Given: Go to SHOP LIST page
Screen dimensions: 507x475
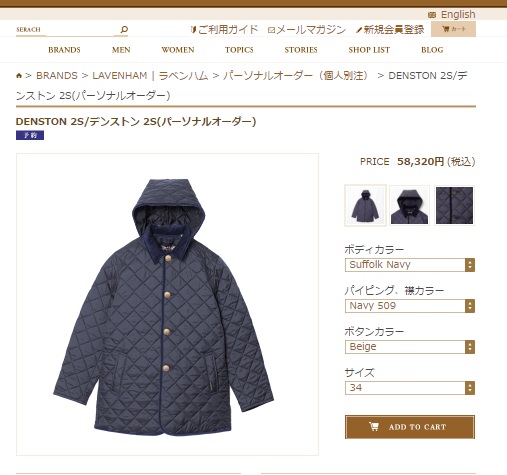Looking at the screenshot, I should pos(369,50).
